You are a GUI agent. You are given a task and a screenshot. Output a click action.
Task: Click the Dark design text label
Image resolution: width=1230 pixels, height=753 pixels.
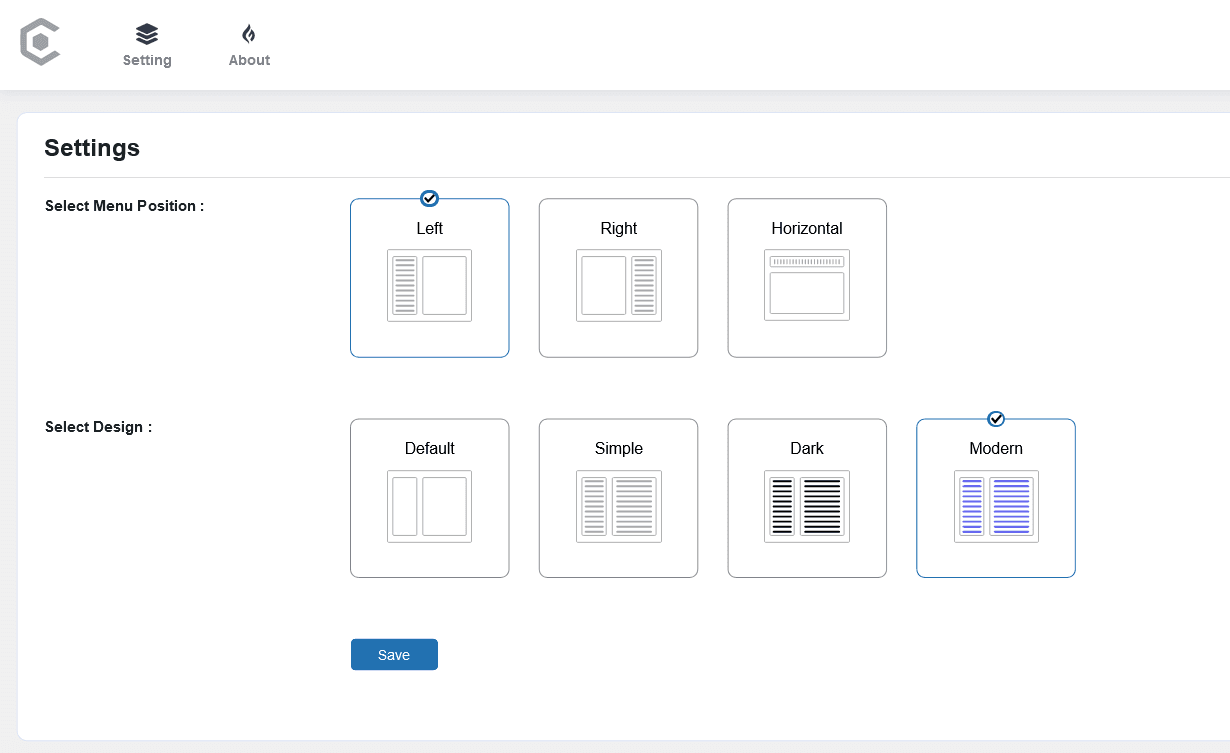(806, 448)
